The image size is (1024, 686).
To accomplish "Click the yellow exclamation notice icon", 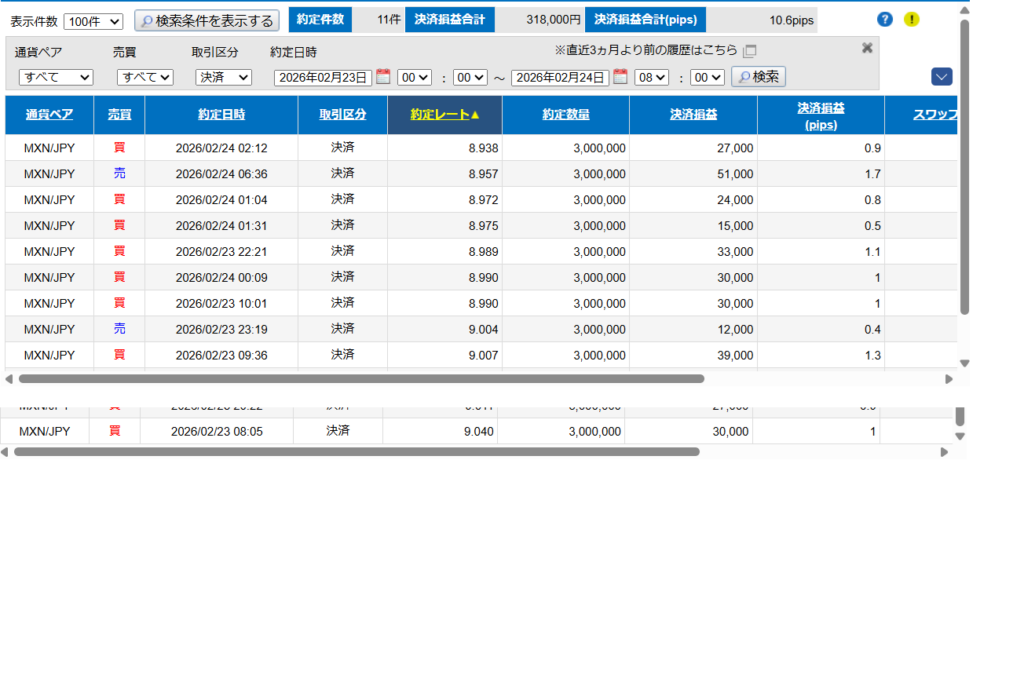I will [x=911, y=20].
